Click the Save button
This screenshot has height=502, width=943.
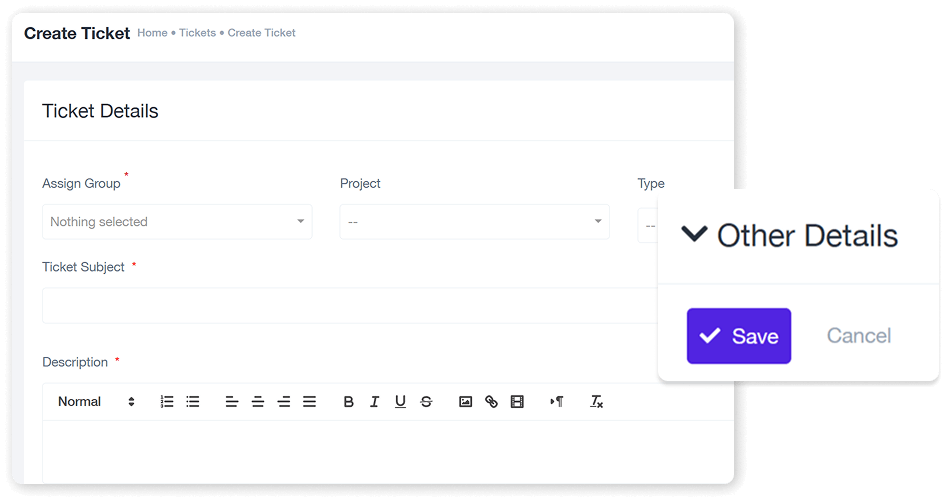click(x=739, y=336)
